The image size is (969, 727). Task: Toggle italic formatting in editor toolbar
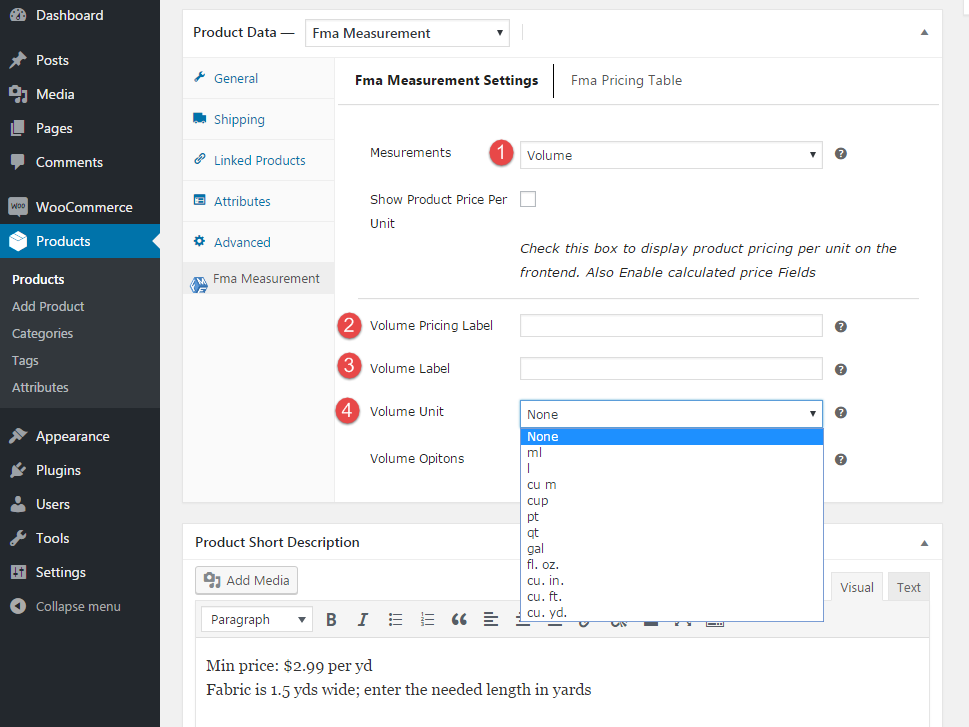point(363,619)
